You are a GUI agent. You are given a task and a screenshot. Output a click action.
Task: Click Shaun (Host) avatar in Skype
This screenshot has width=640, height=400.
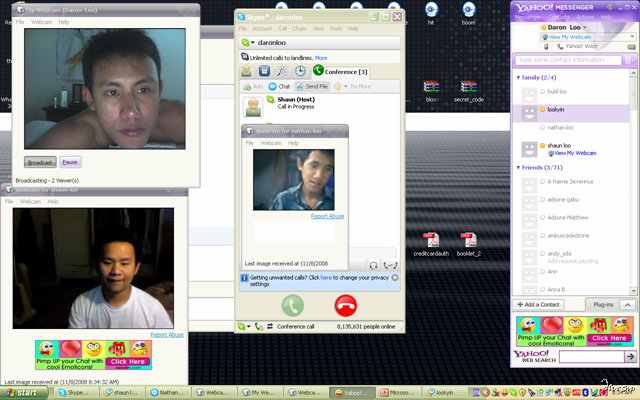[x=253, y=107]
